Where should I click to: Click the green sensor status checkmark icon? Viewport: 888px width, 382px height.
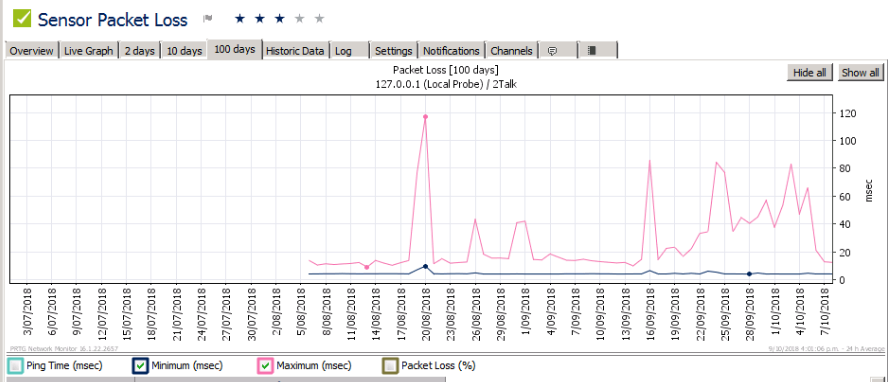pyautogui.click(x=22, y=18)
